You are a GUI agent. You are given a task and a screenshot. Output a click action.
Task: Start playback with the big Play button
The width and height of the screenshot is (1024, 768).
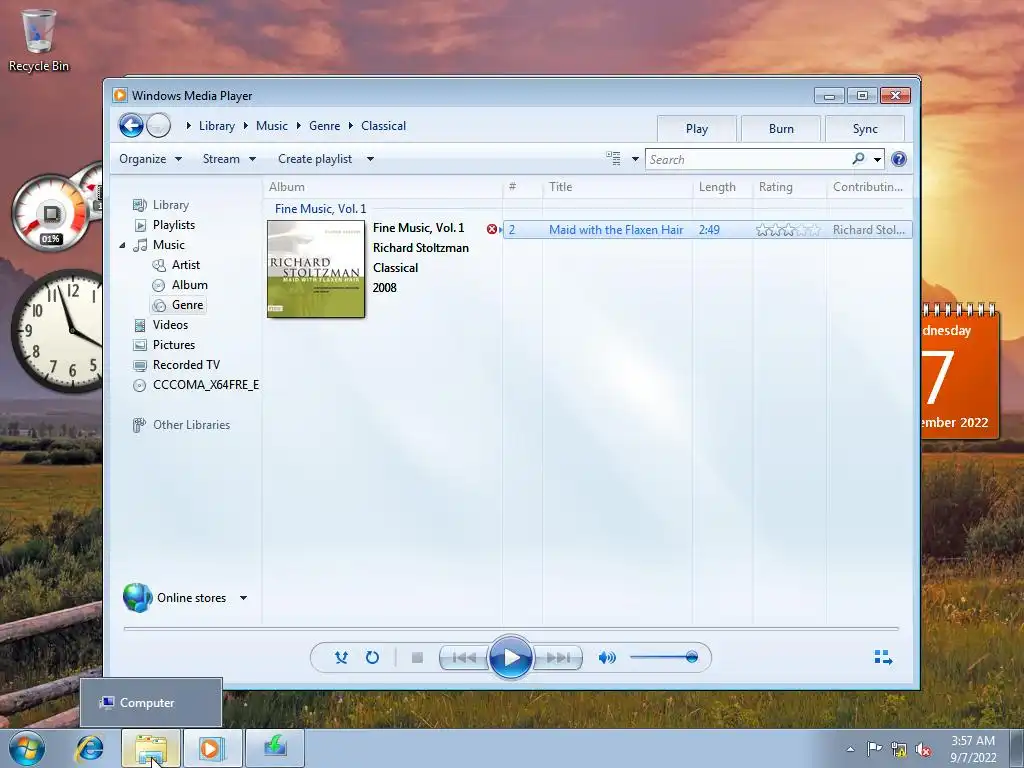tap(511, 658)
